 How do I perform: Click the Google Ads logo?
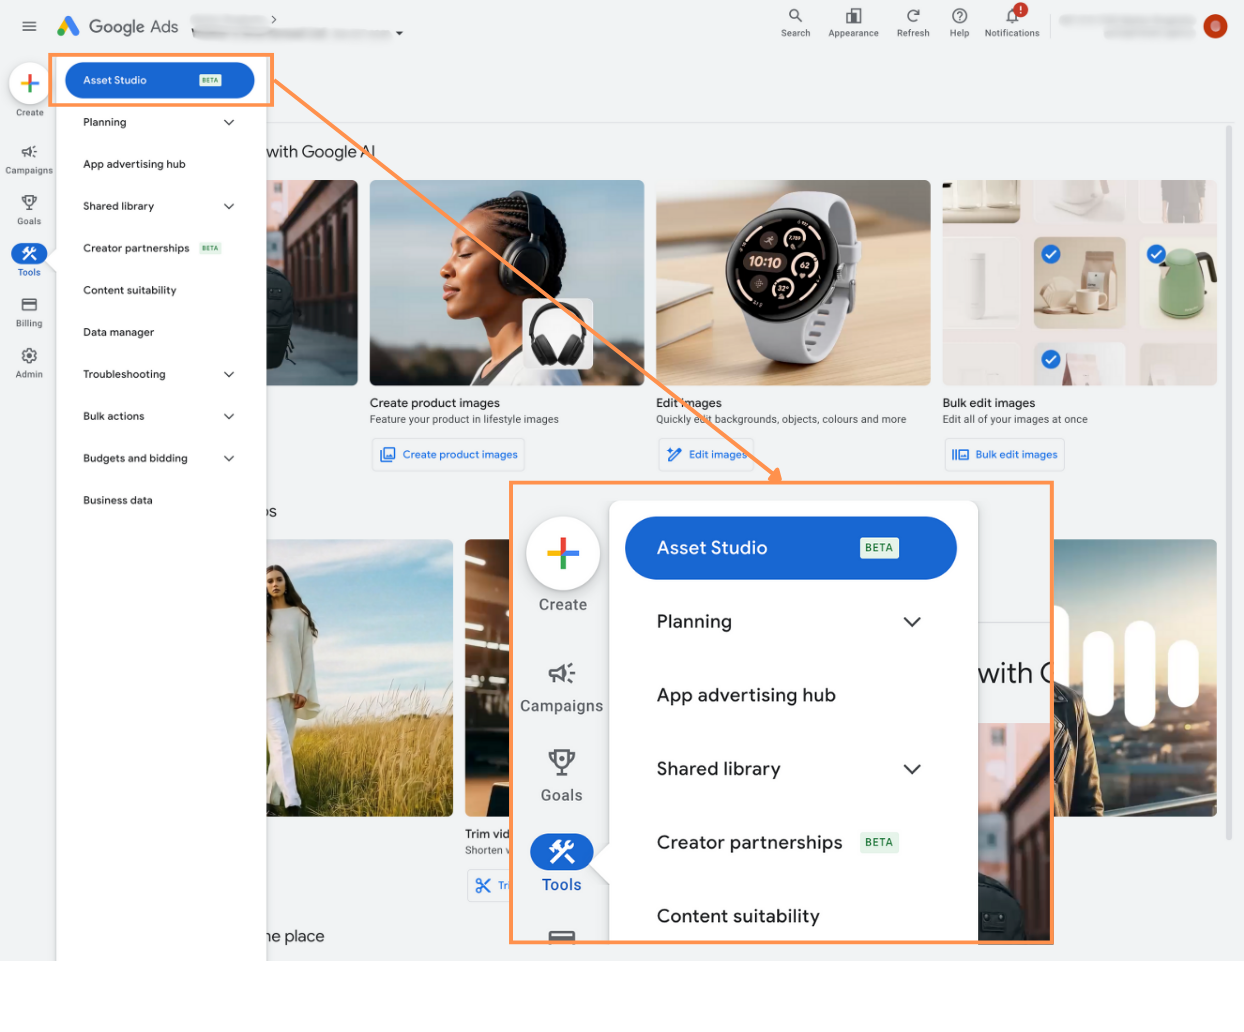pos(118,26)
